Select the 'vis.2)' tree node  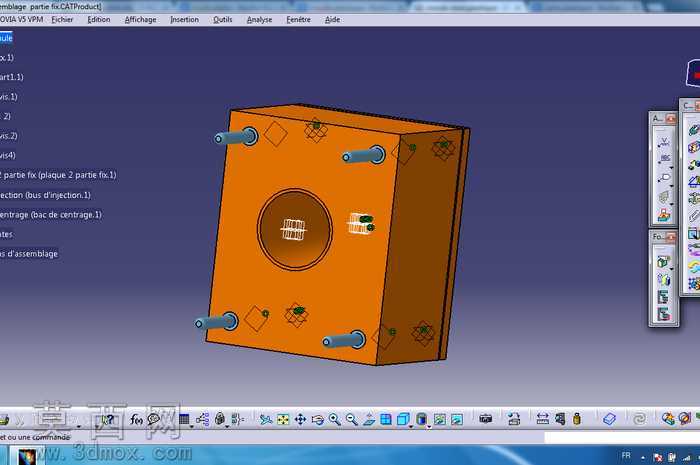(8, 136)
